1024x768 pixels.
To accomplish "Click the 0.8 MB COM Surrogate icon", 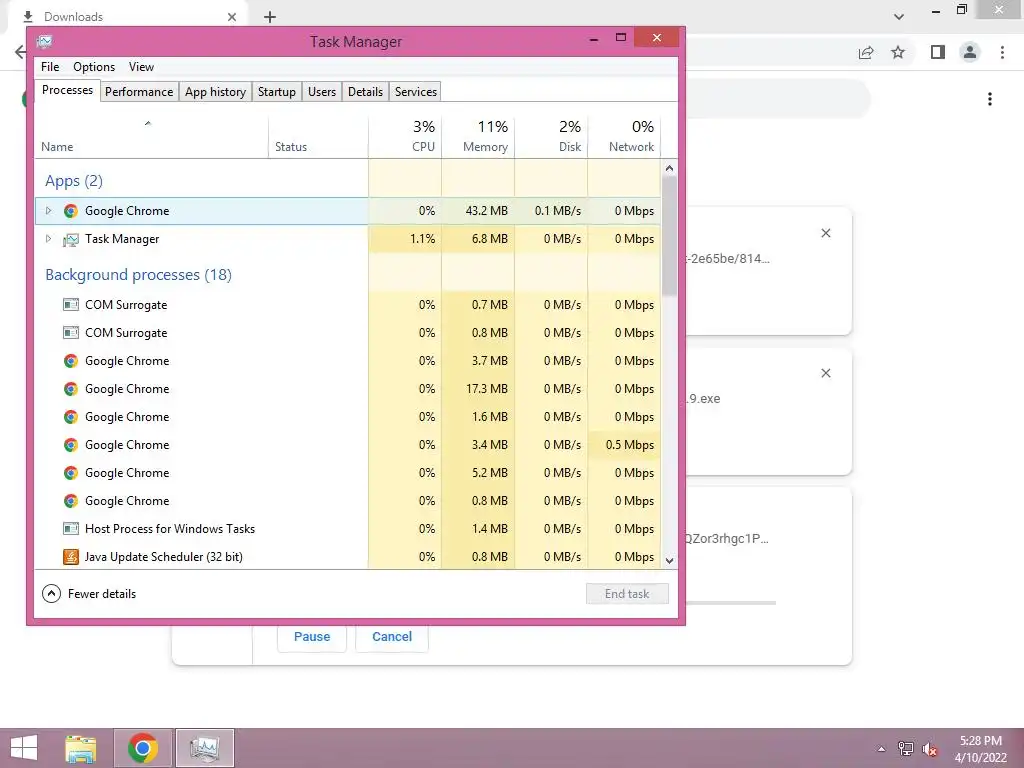I will (x=71, y=332).
